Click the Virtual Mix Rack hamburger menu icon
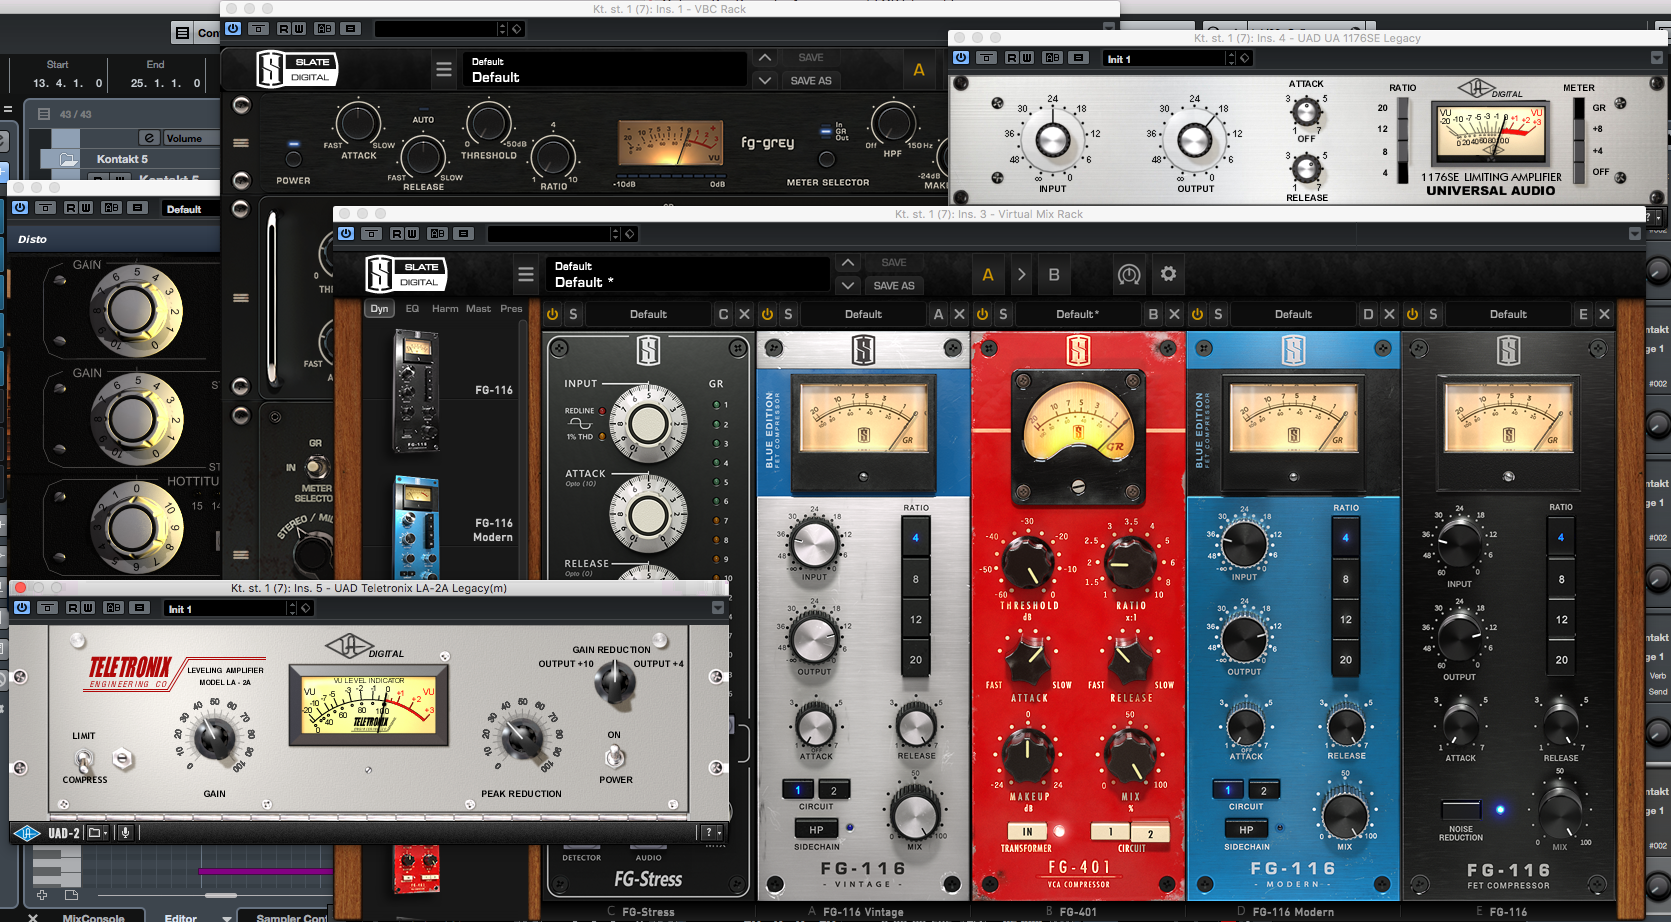 pos(526,274)
